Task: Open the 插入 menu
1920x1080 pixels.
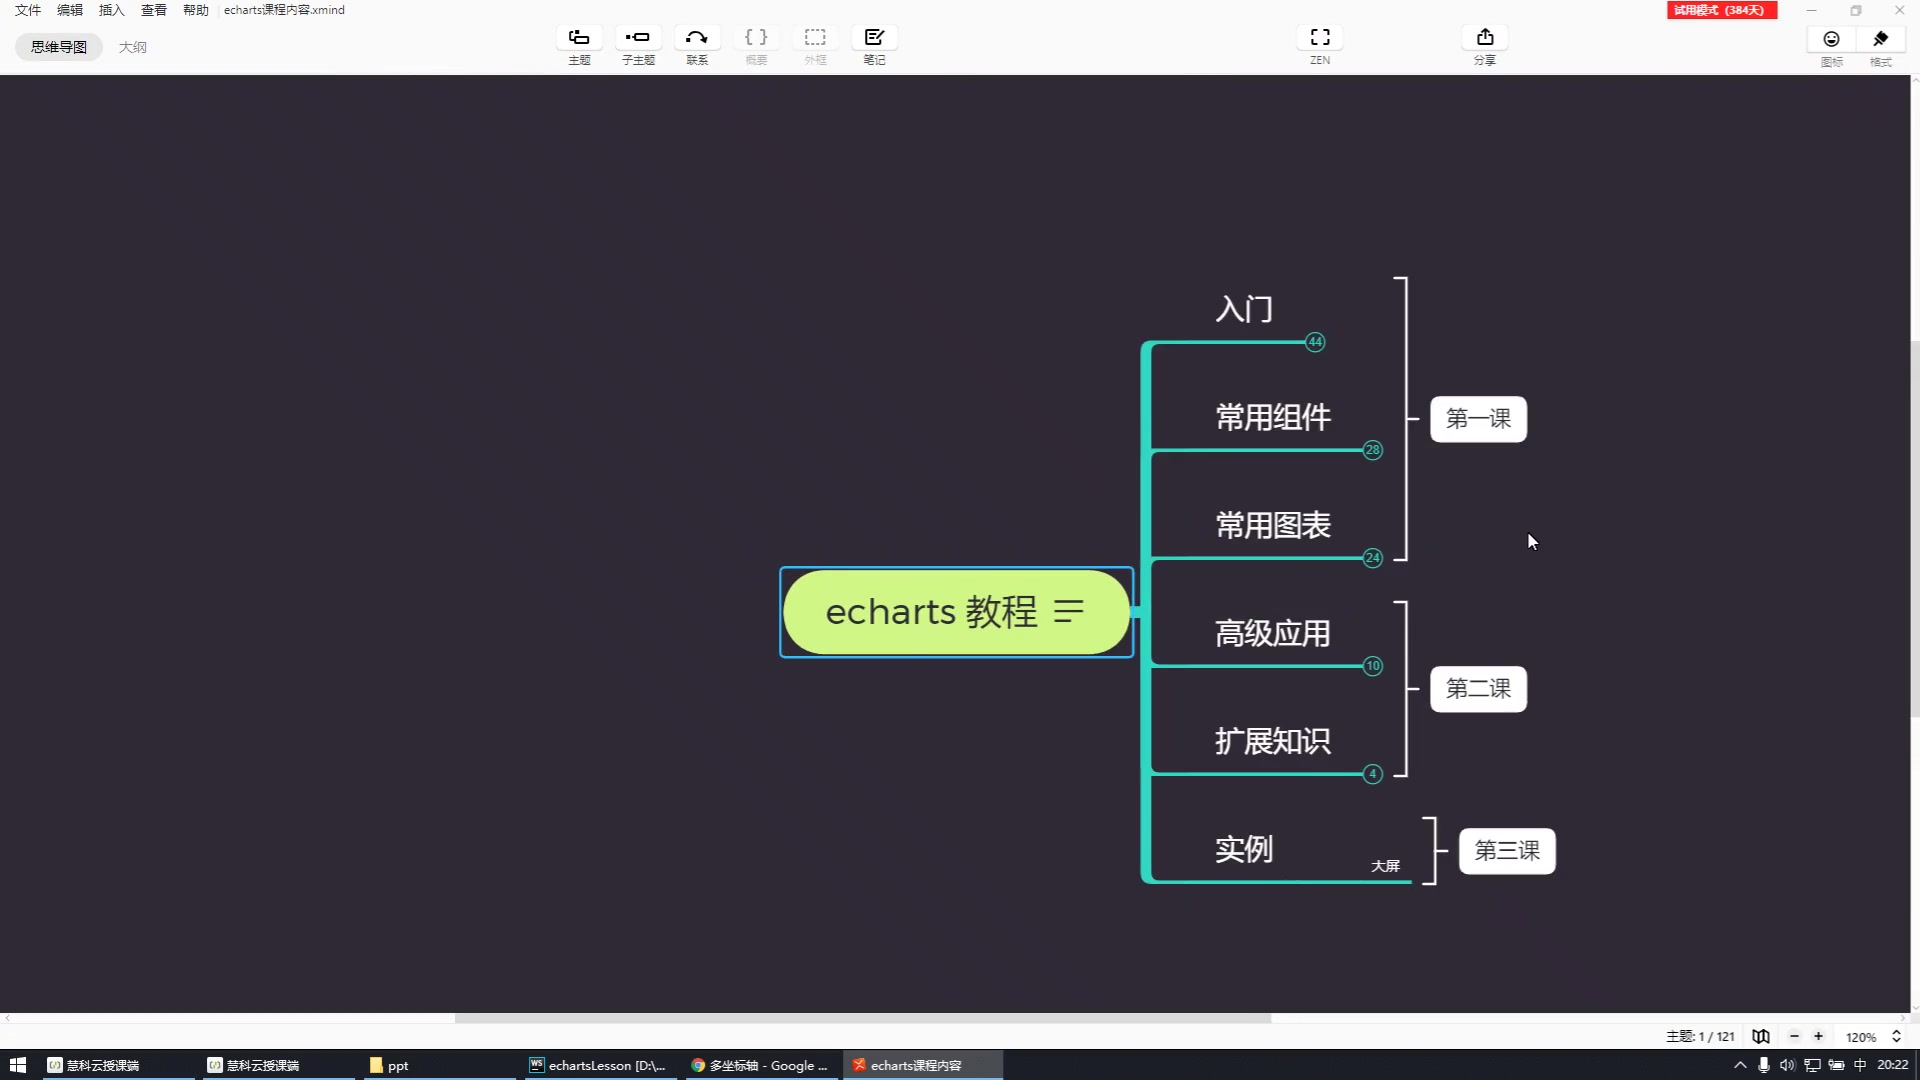Action: 111,10
